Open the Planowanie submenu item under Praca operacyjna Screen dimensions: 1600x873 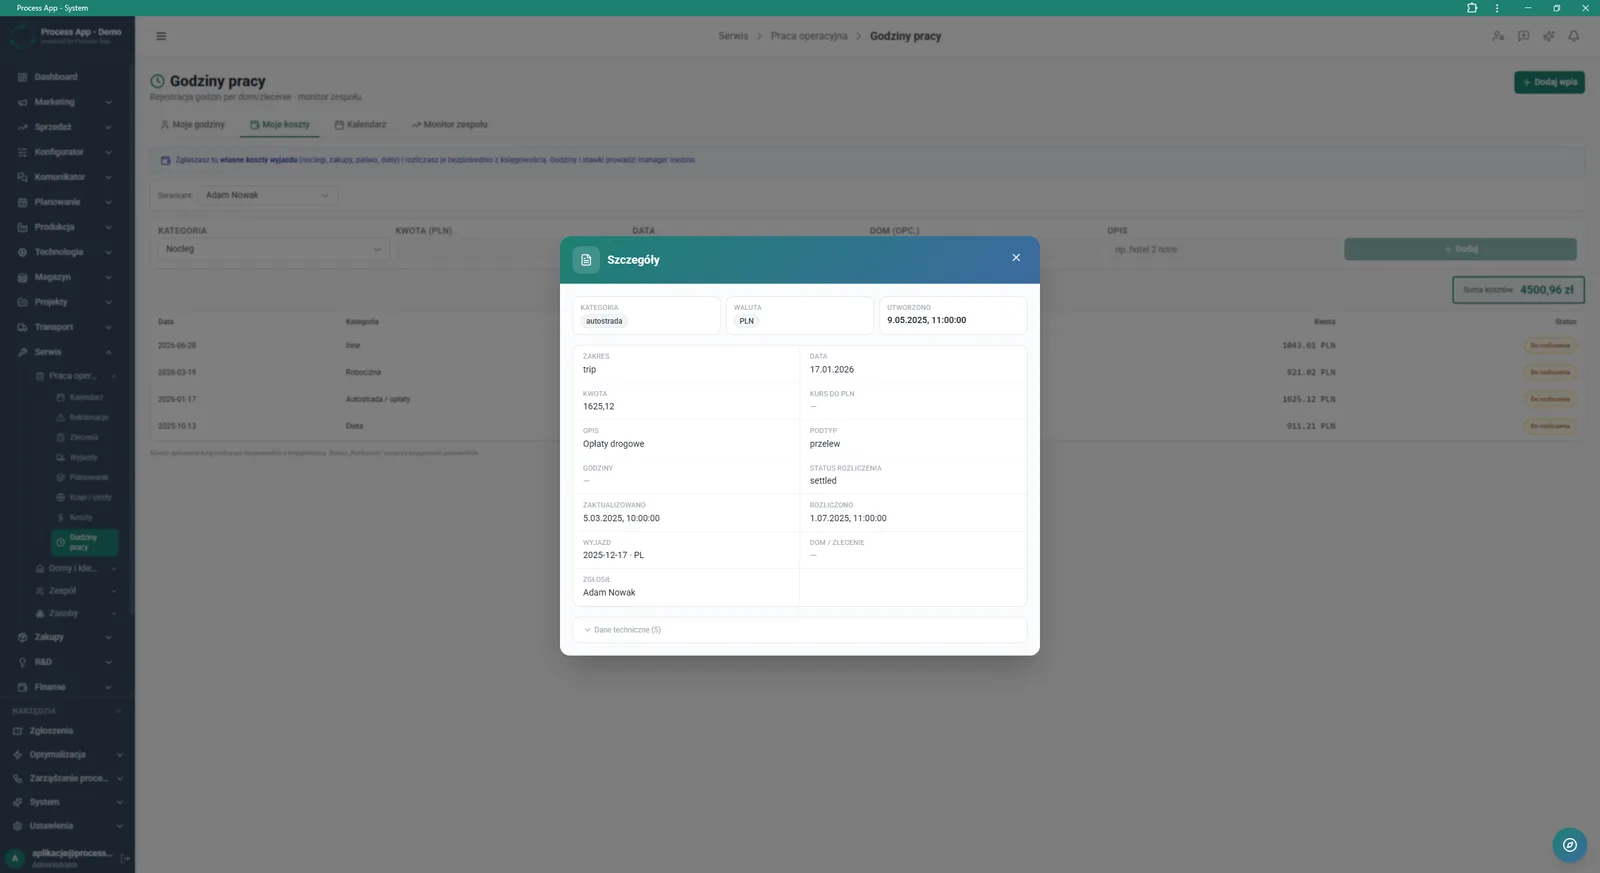(85, 477)
